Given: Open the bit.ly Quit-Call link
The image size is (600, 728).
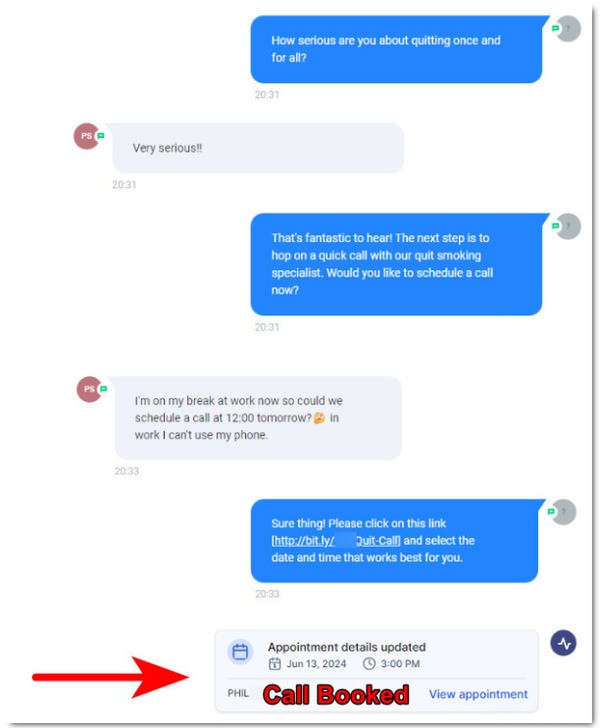Looking at the screenshot, I should pos(336,541).
